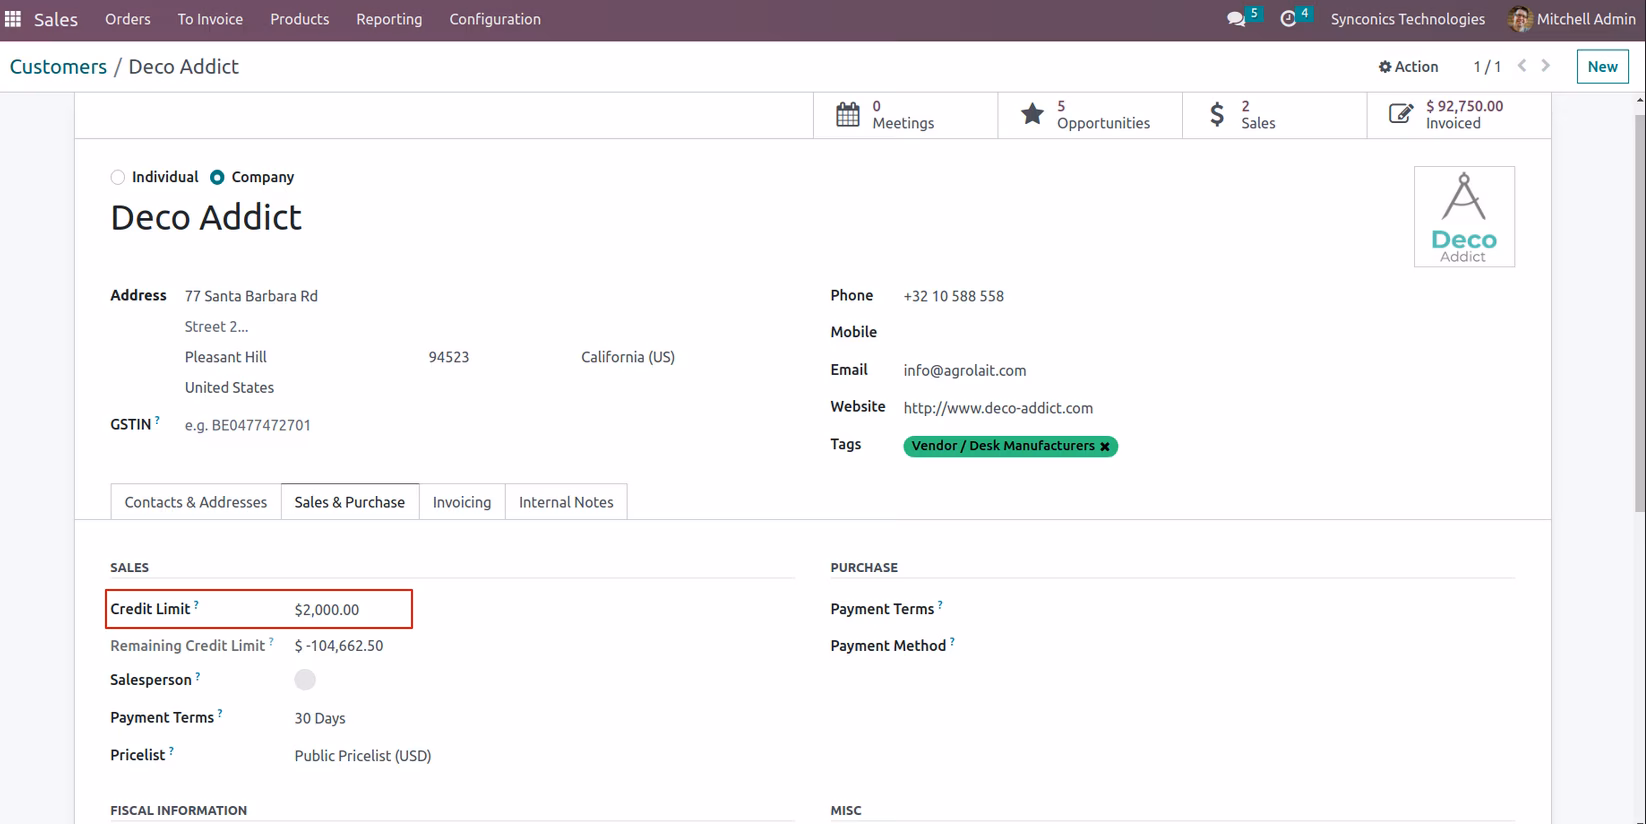Switch to the Invoicing tab
The width and height of the screenshot is (1646, 824).
462,502
